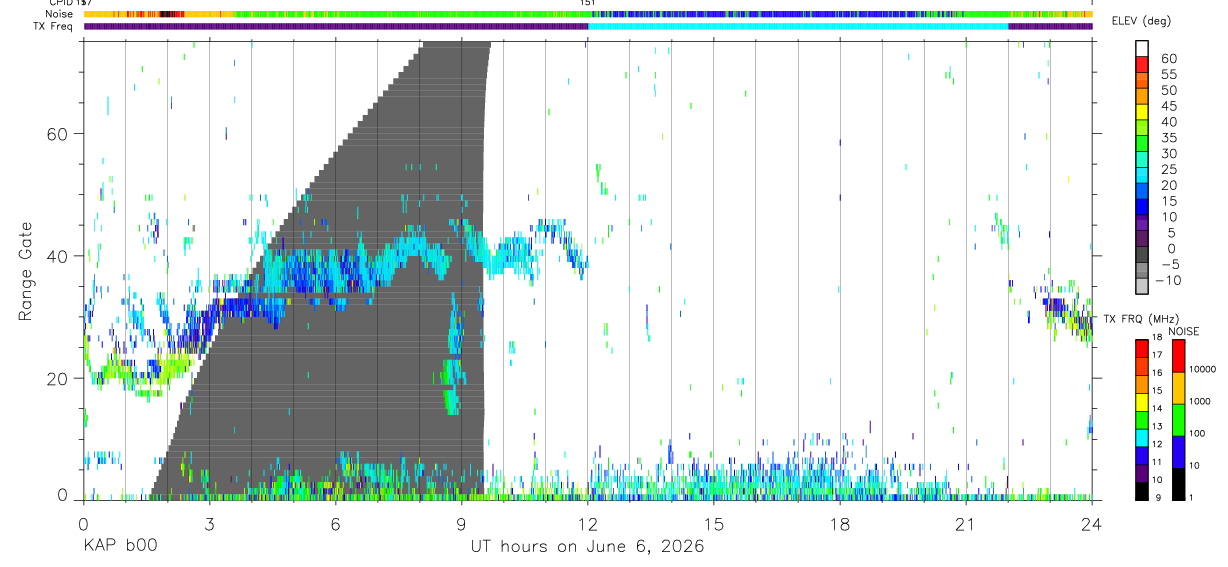Click the blue swatch on the NOISE colorbar
The image size is (1228, 567).
point(1179,452)
